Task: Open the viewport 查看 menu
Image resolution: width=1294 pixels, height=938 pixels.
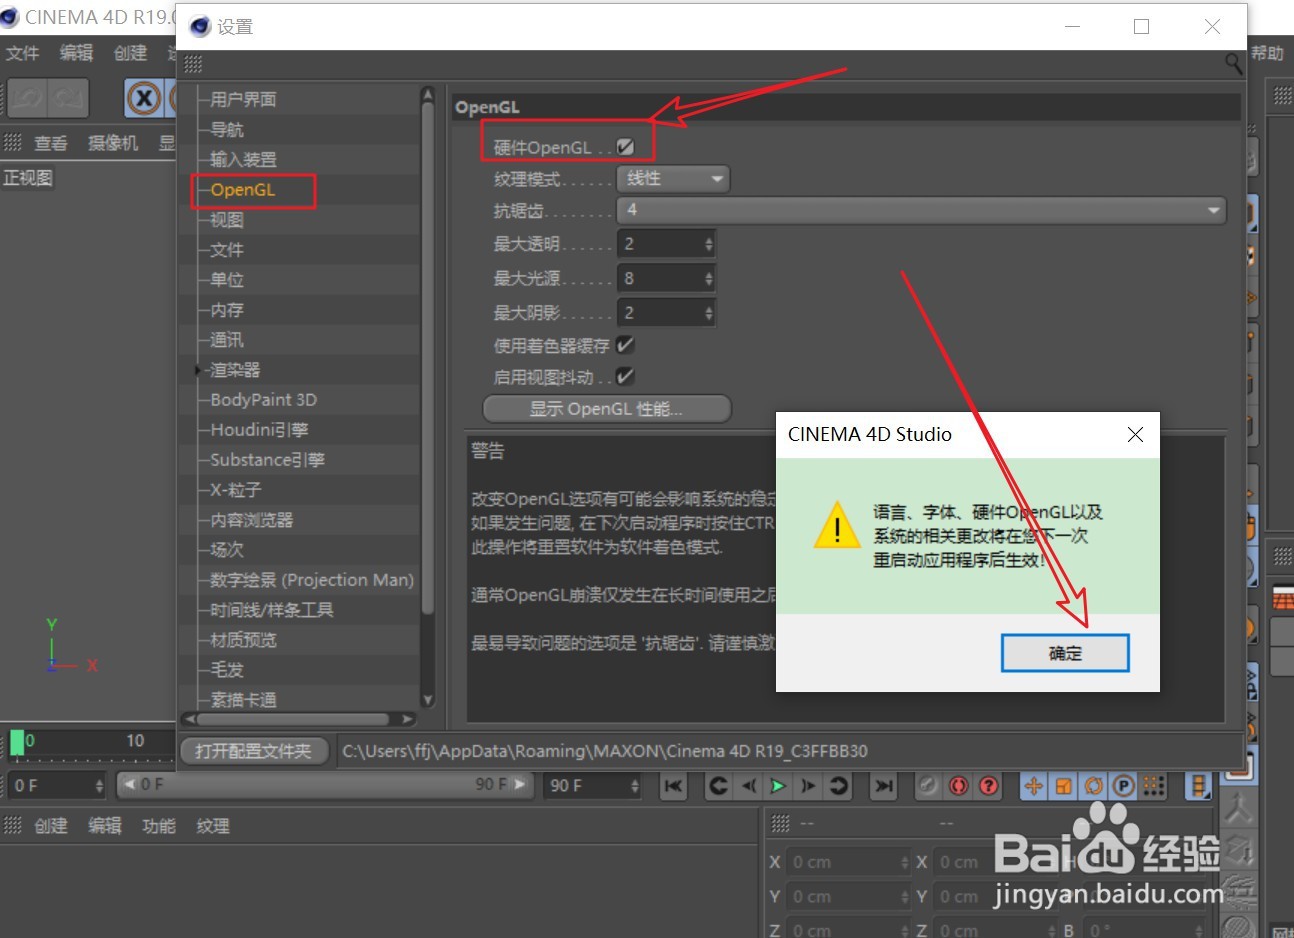Action: [x=51, y=143]
